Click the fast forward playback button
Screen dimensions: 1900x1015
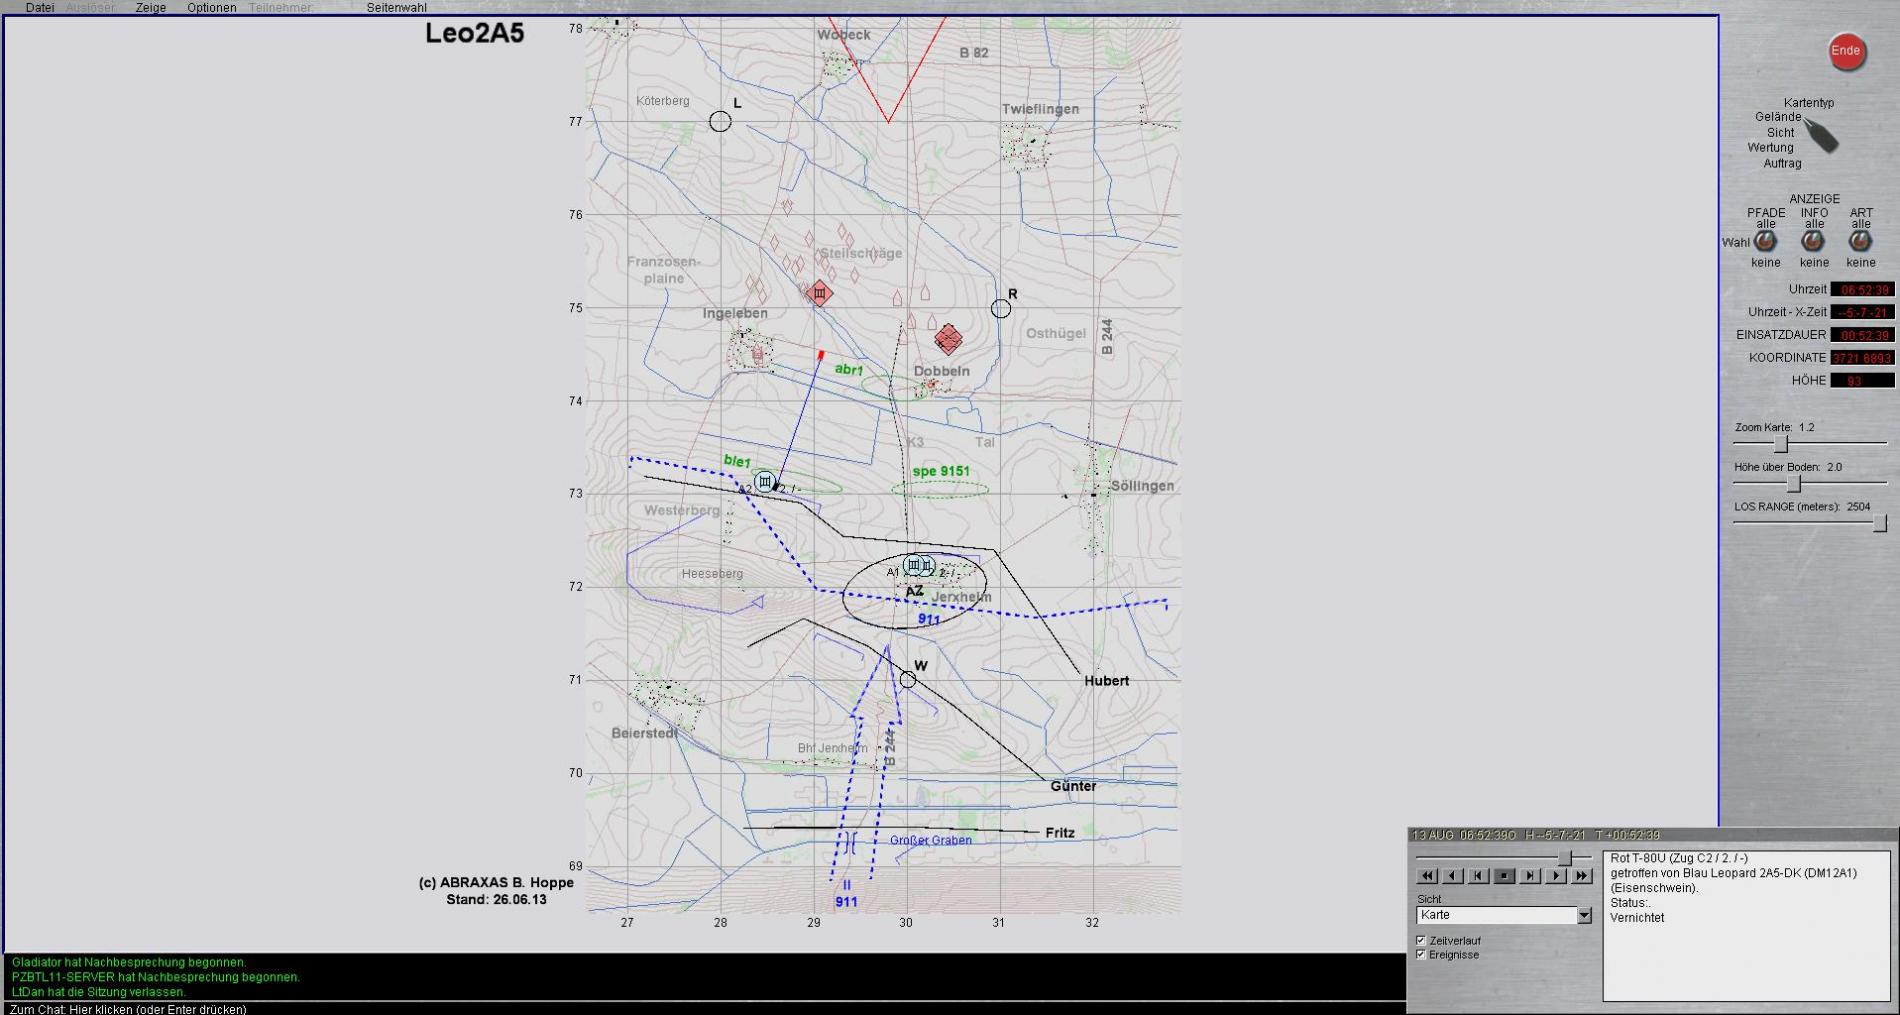[x=1582, y=876]
